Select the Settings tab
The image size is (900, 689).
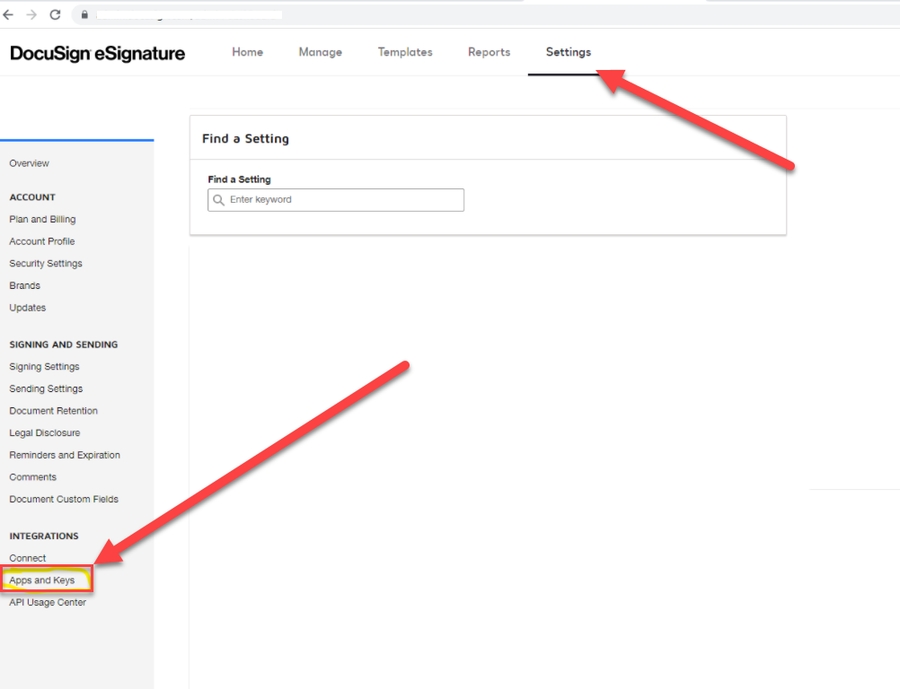click(x=568, y=52)
